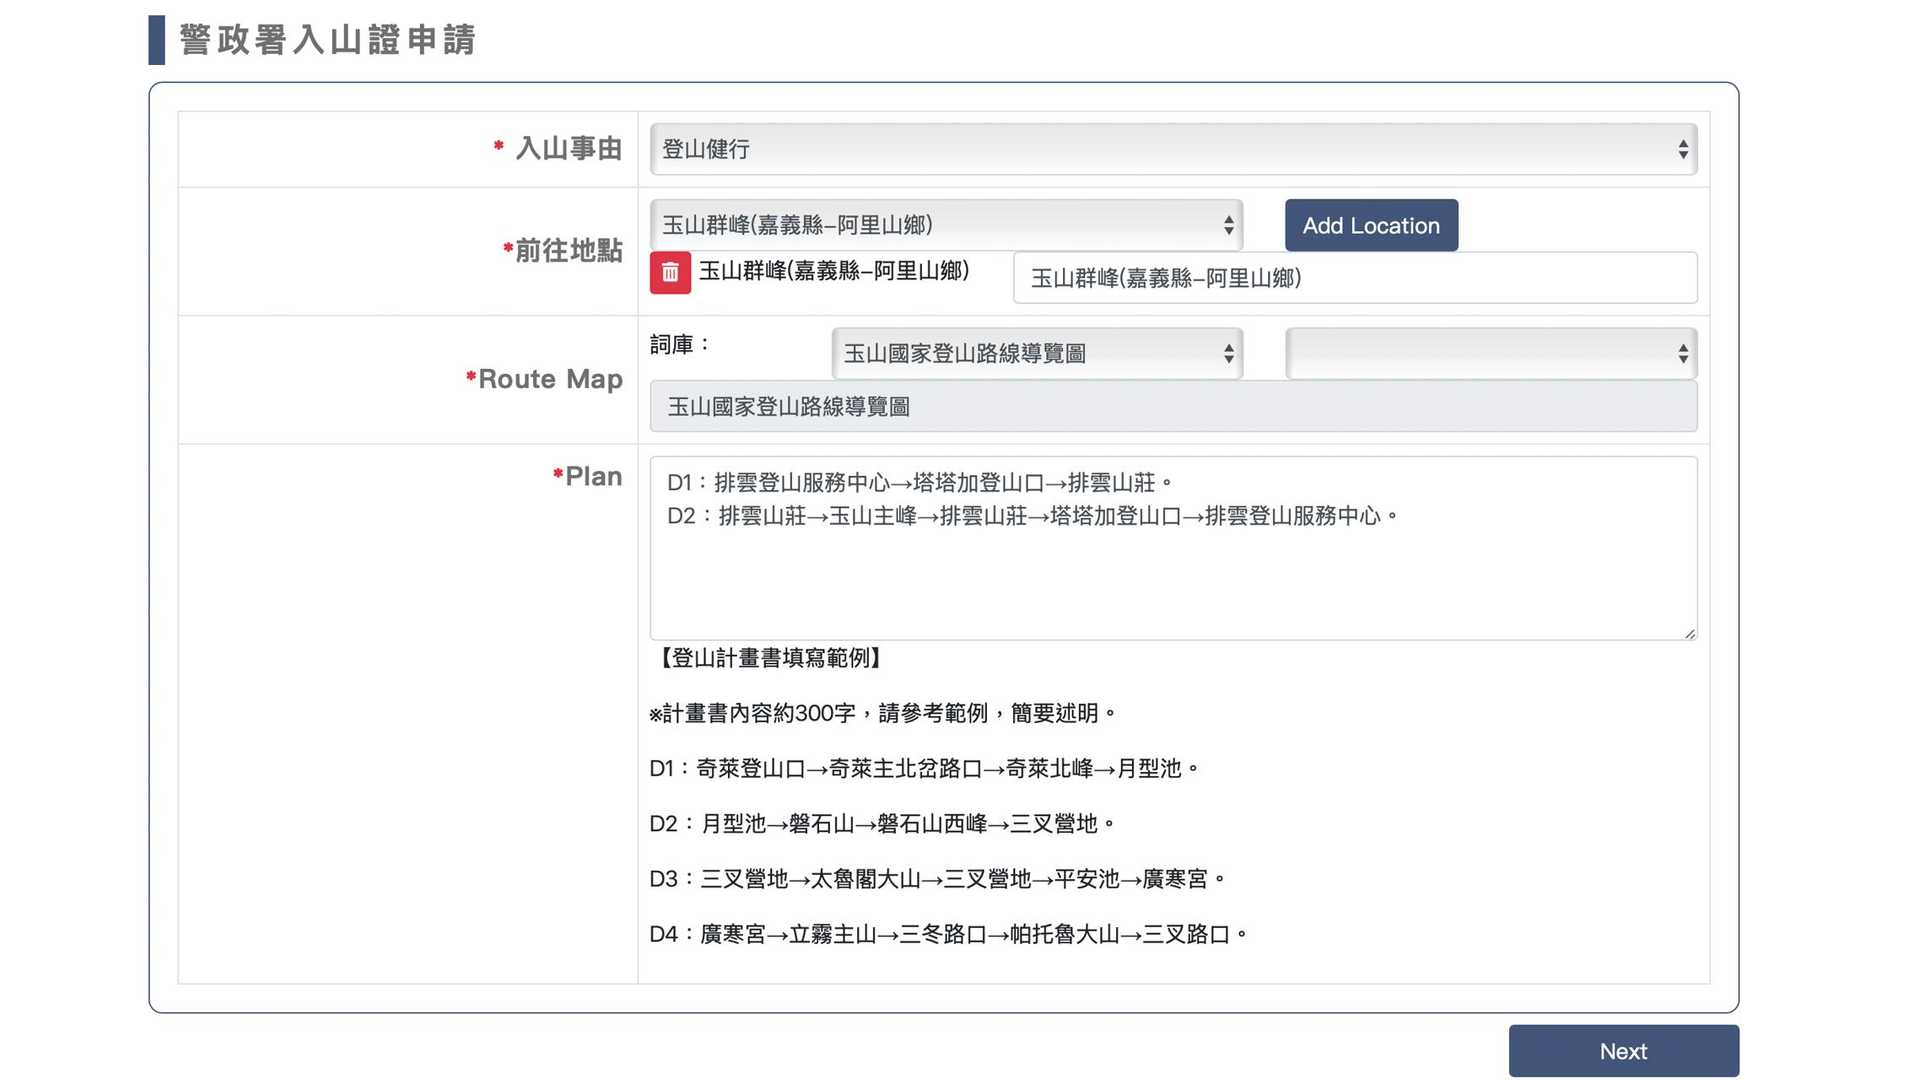
Task: Open the 入山事由 dropdown showing 登山健行
Action: click(x=1172, y=149)
